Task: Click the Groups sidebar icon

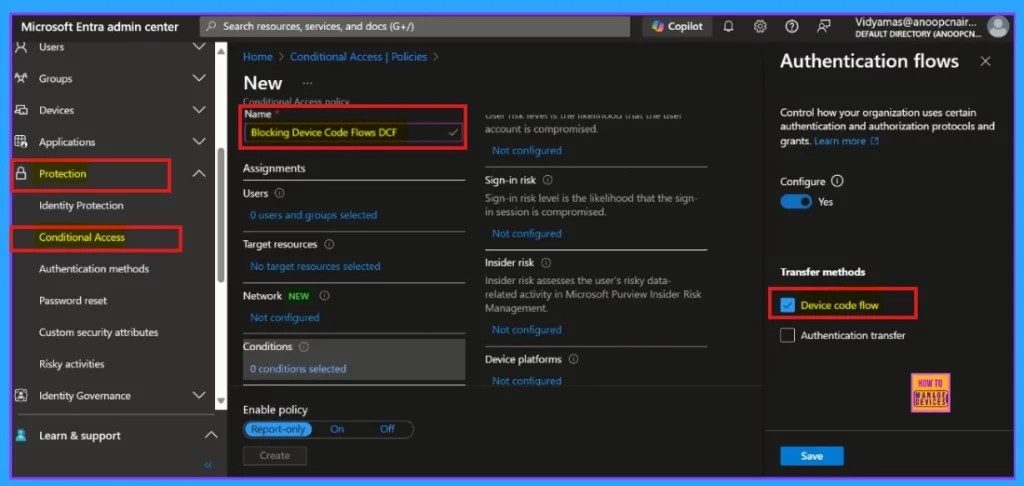Action: pyautogui.click(x=21, y=78)
